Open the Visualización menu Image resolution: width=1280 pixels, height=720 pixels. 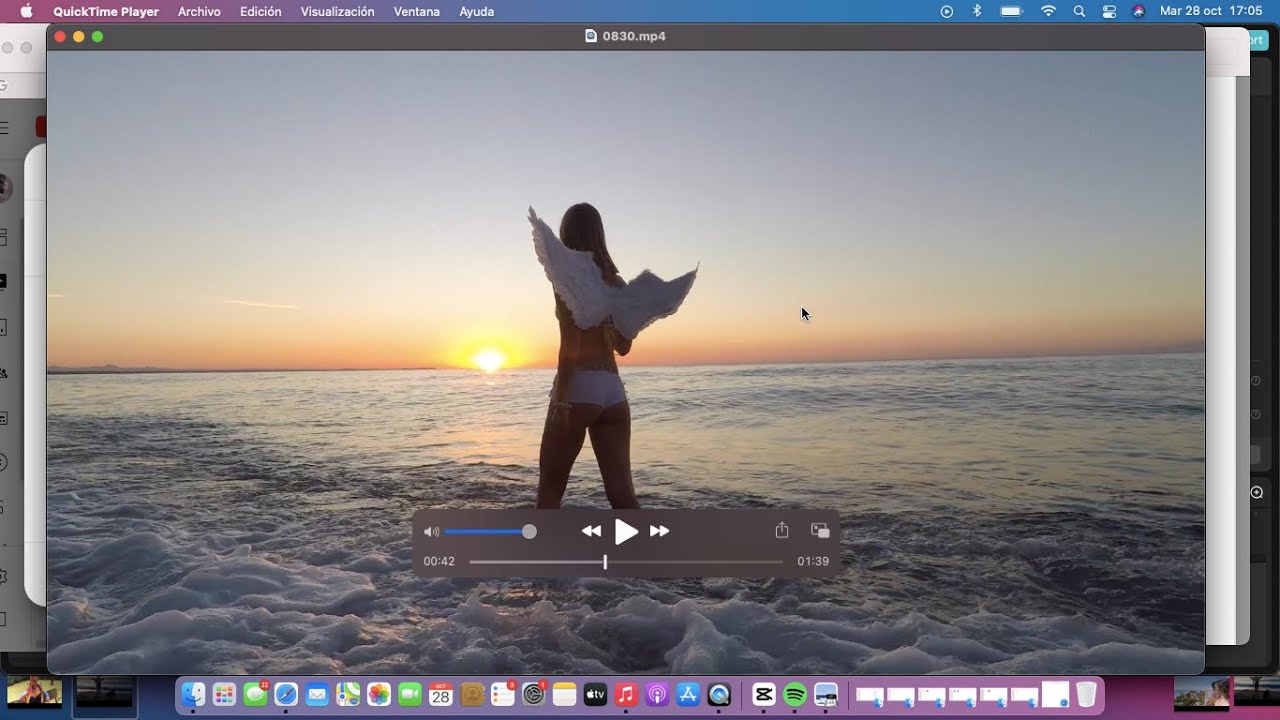pyautogui.click(x=337, y=12)
